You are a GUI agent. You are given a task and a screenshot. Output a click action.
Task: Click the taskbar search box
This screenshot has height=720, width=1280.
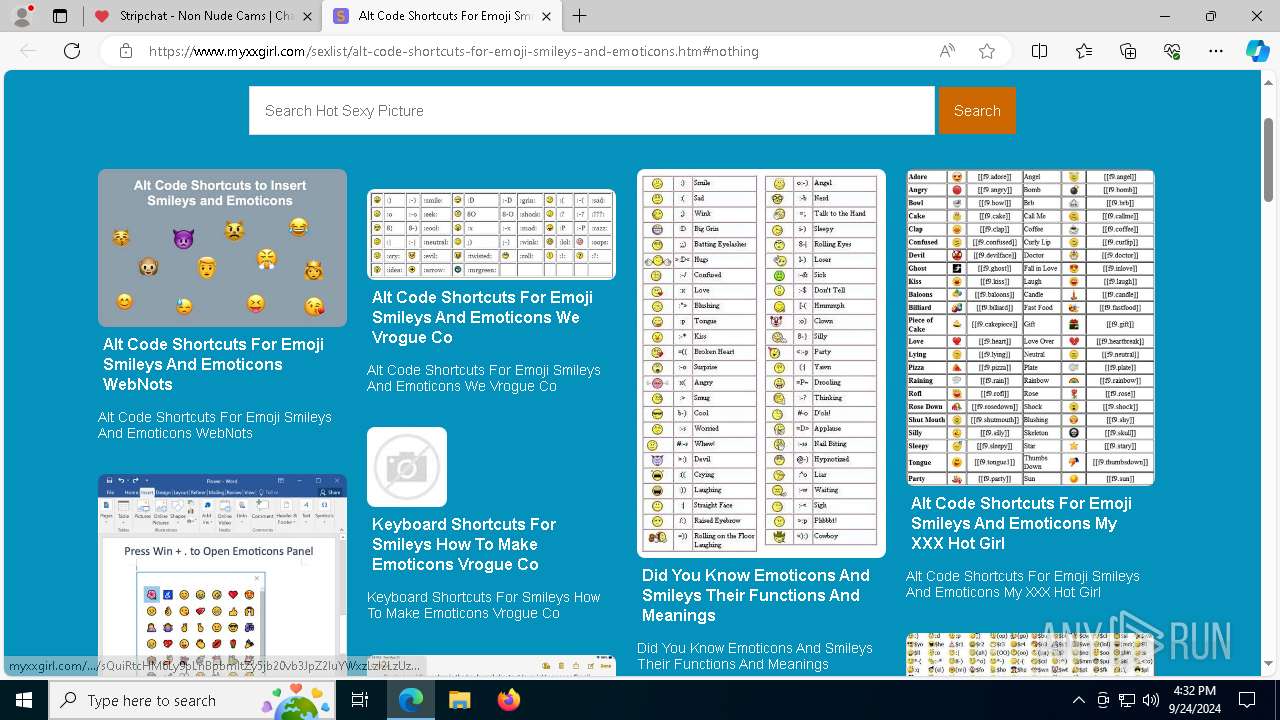[x=192, y=700]
